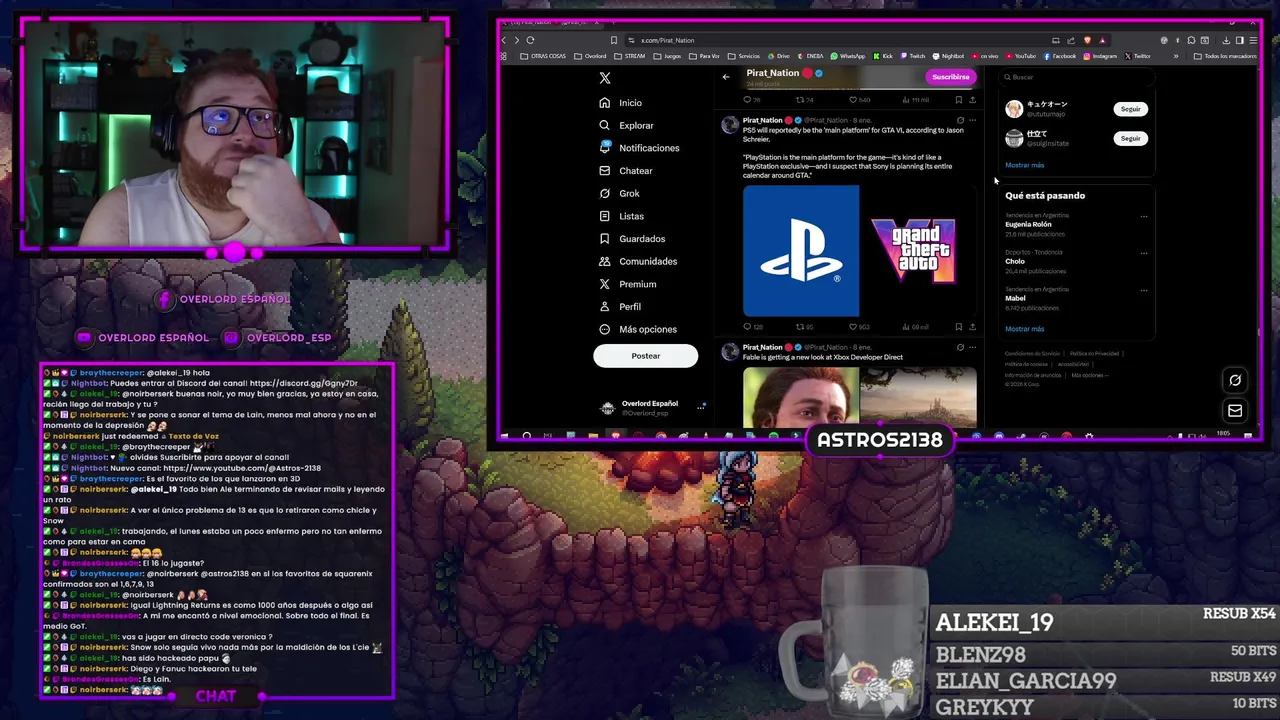Open the Twitch bookmark
This screenshot has width=1280, height=720.
pyautogui.click(x=912, y=56)
